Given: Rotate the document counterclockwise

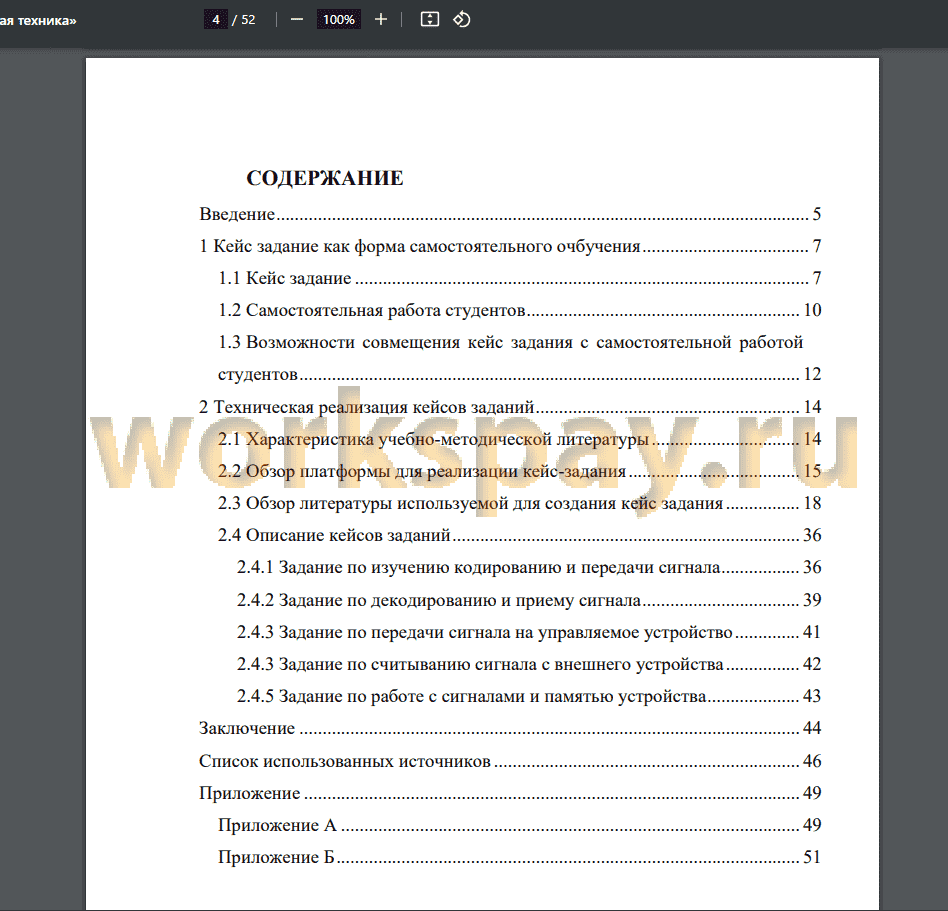Looking at the screenshot, I should click(462, 20).
